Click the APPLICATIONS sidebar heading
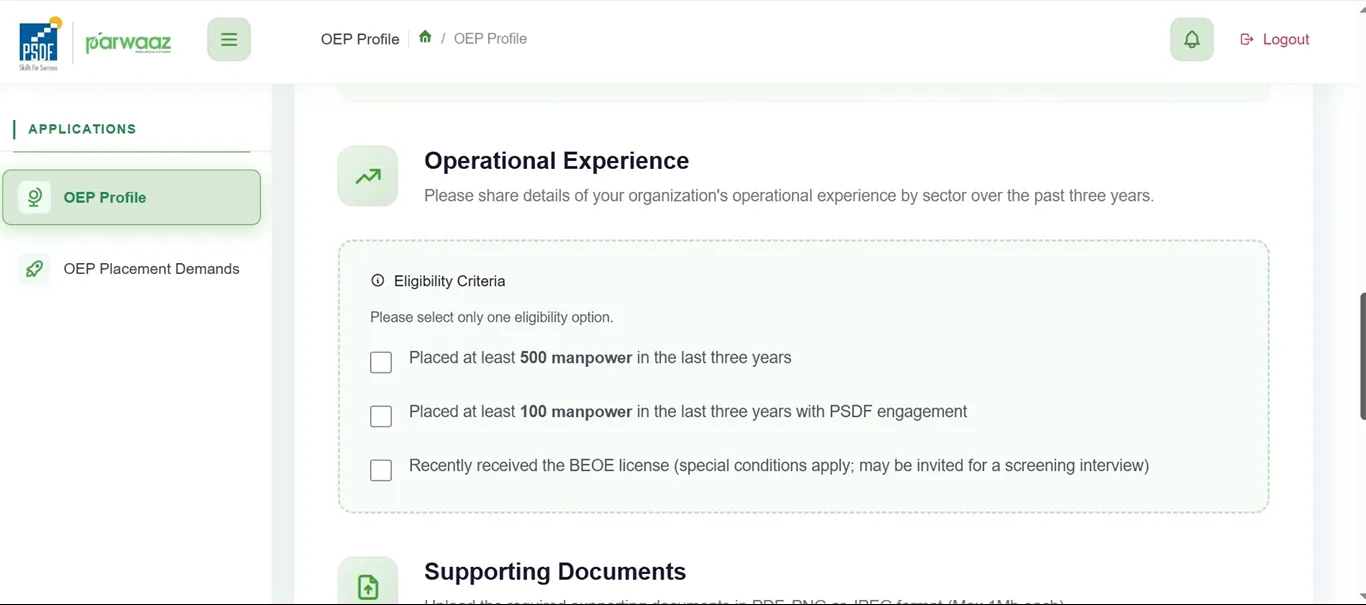Screen dimensions: 1366x605 82,129
